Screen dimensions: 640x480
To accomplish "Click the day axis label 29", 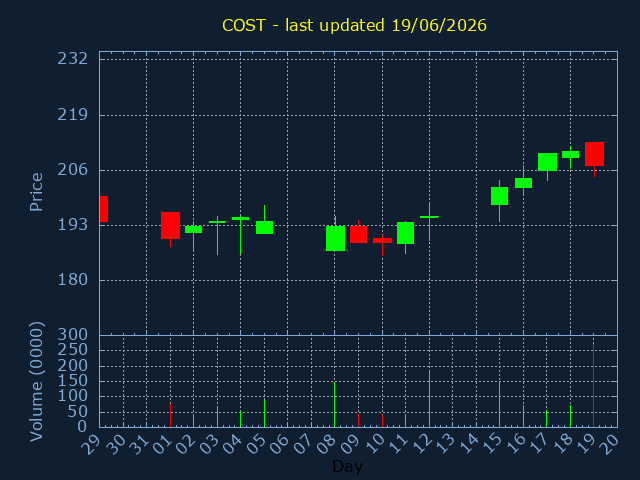I will point(91,443).
